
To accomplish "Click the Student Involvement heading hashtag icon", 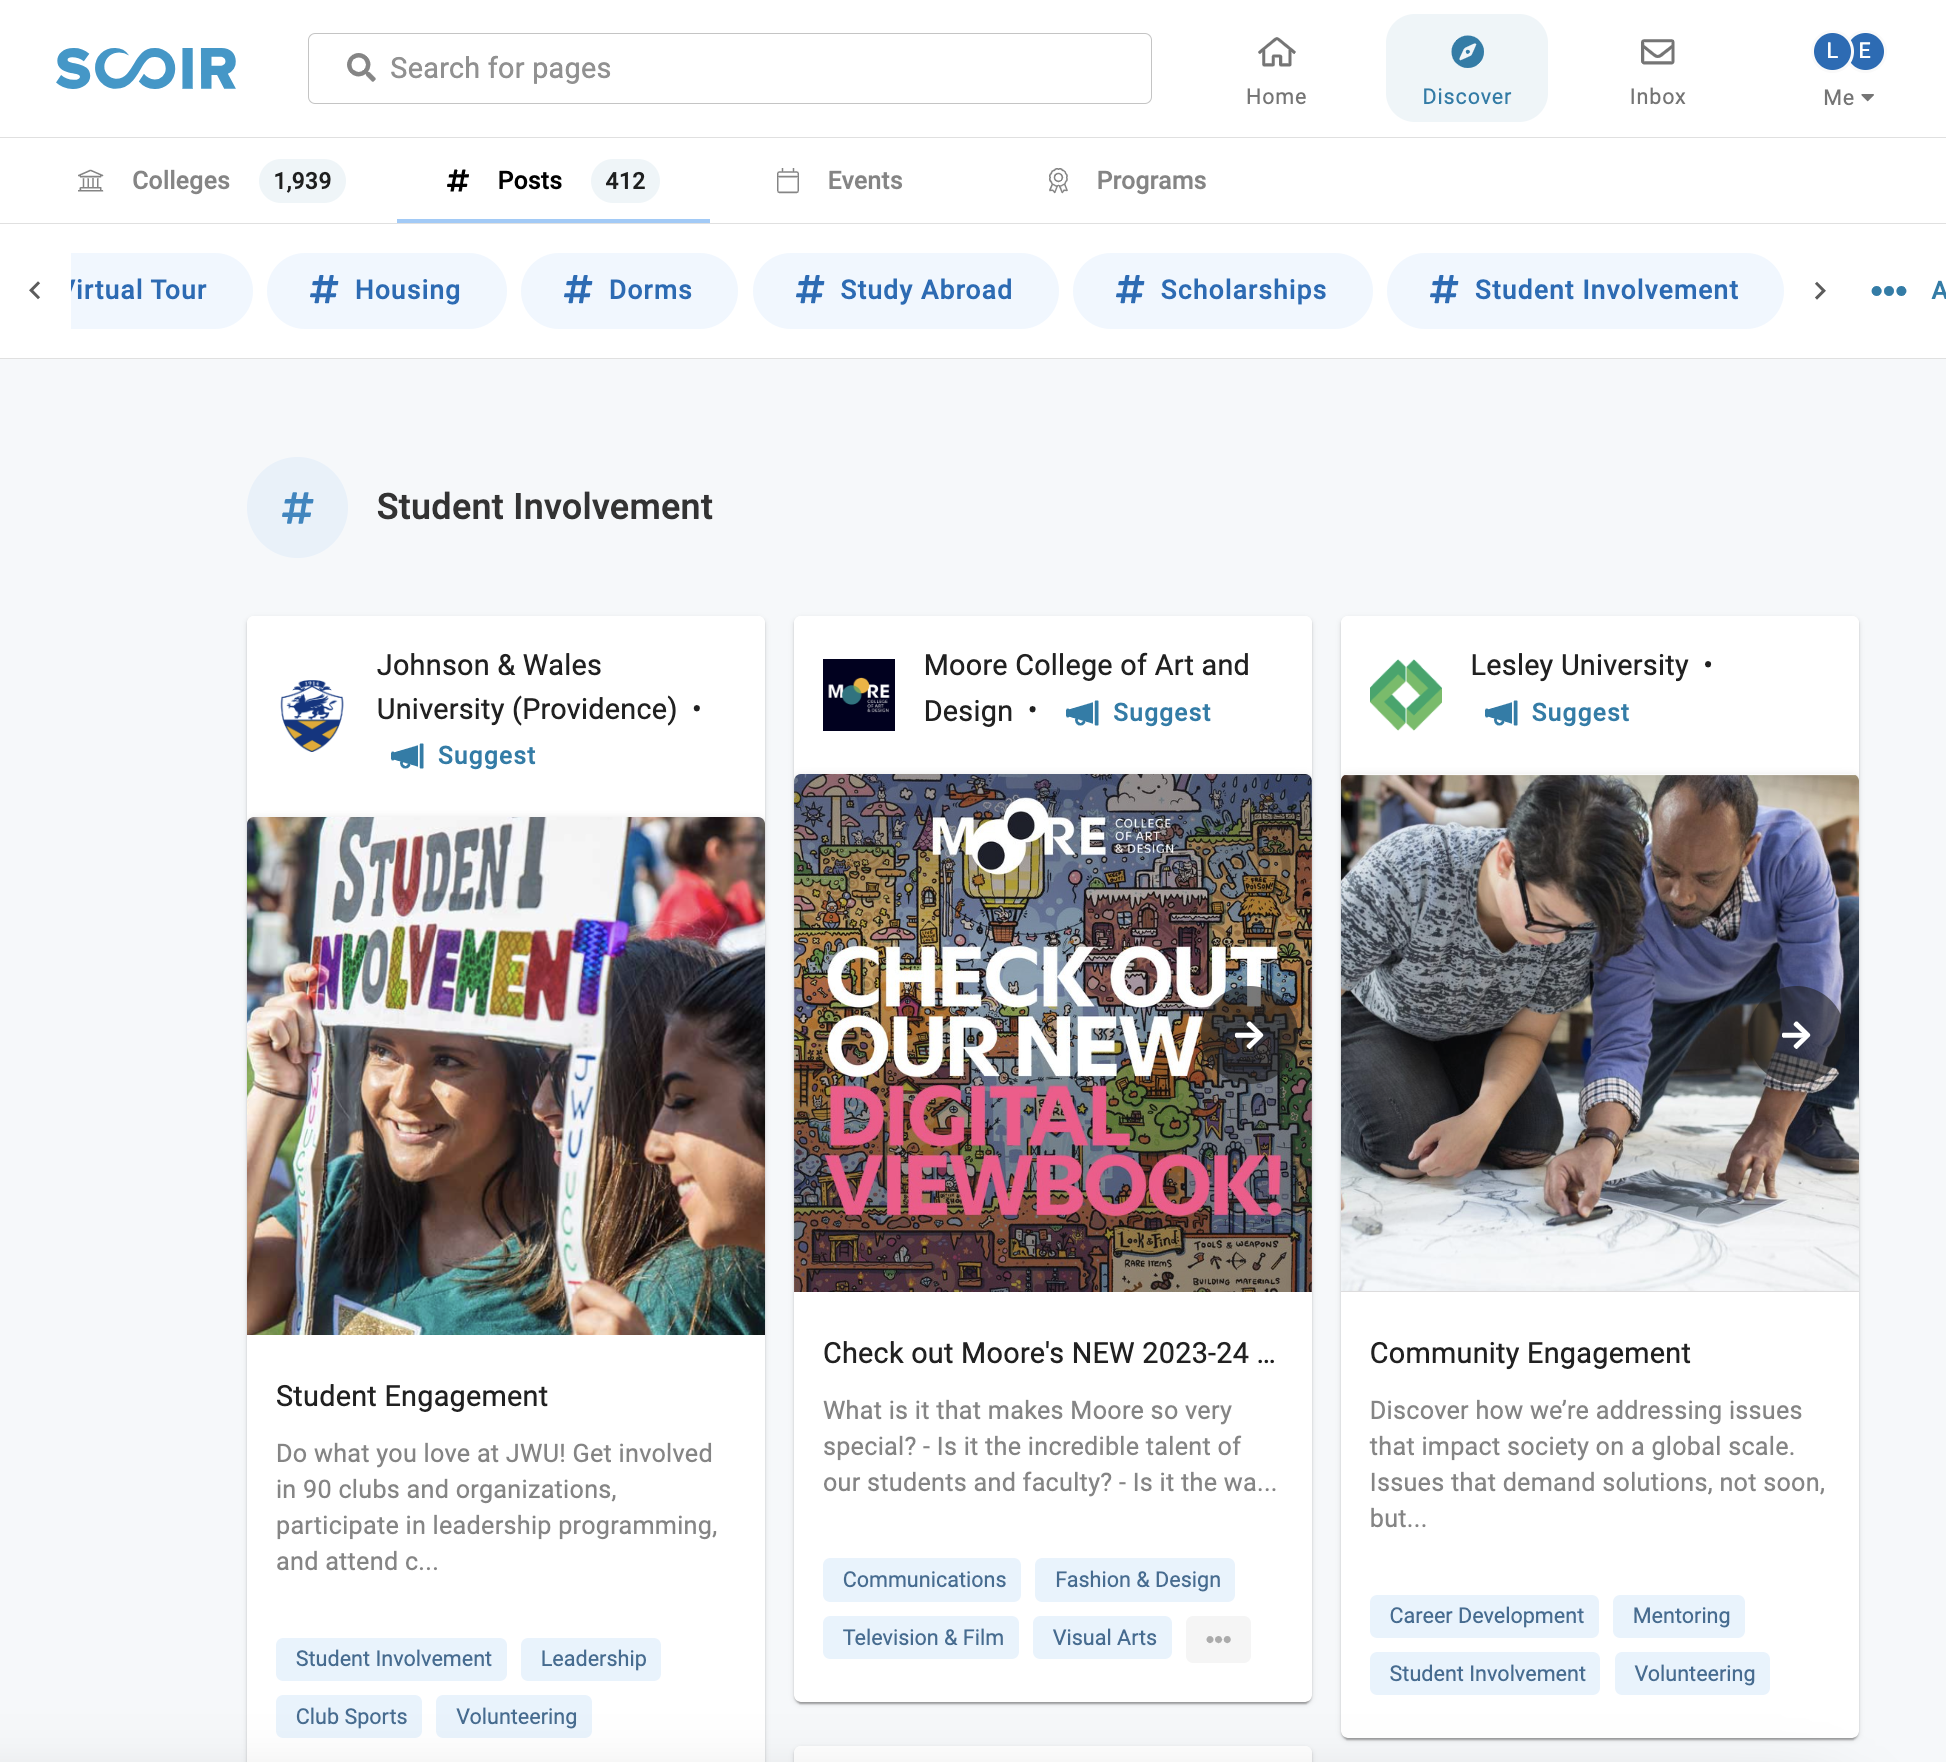I will point(297,507).
